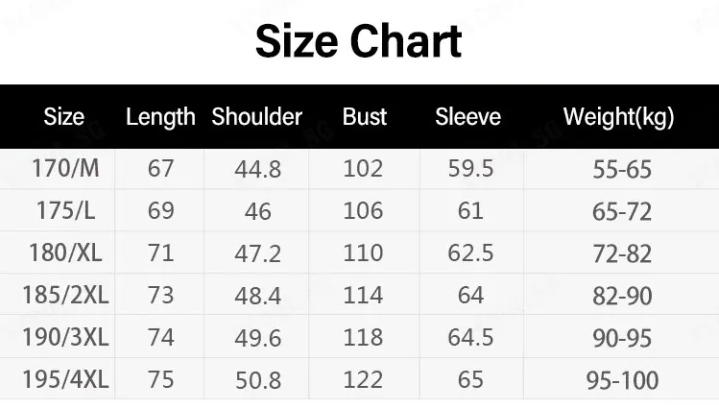This screenshot has height=405, width=719.
Task: Select the Bust column header
Action: (x=365, y=117)
